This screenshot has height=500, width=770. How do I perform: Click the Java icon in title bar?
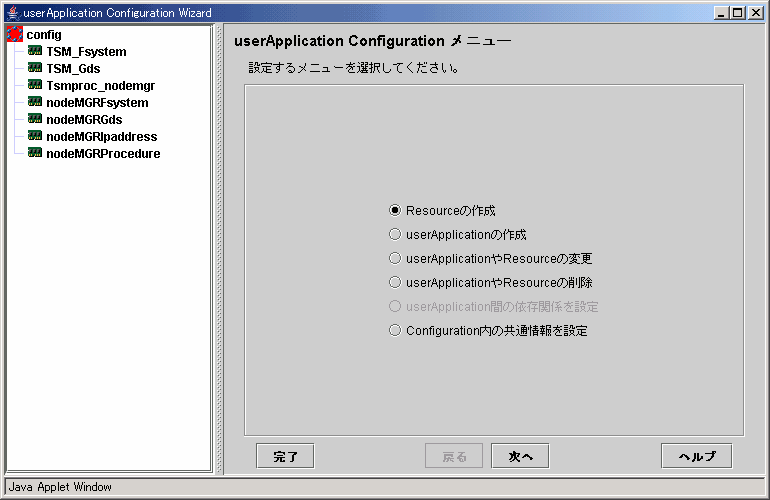pyautogui.click(x=13, y=12)
